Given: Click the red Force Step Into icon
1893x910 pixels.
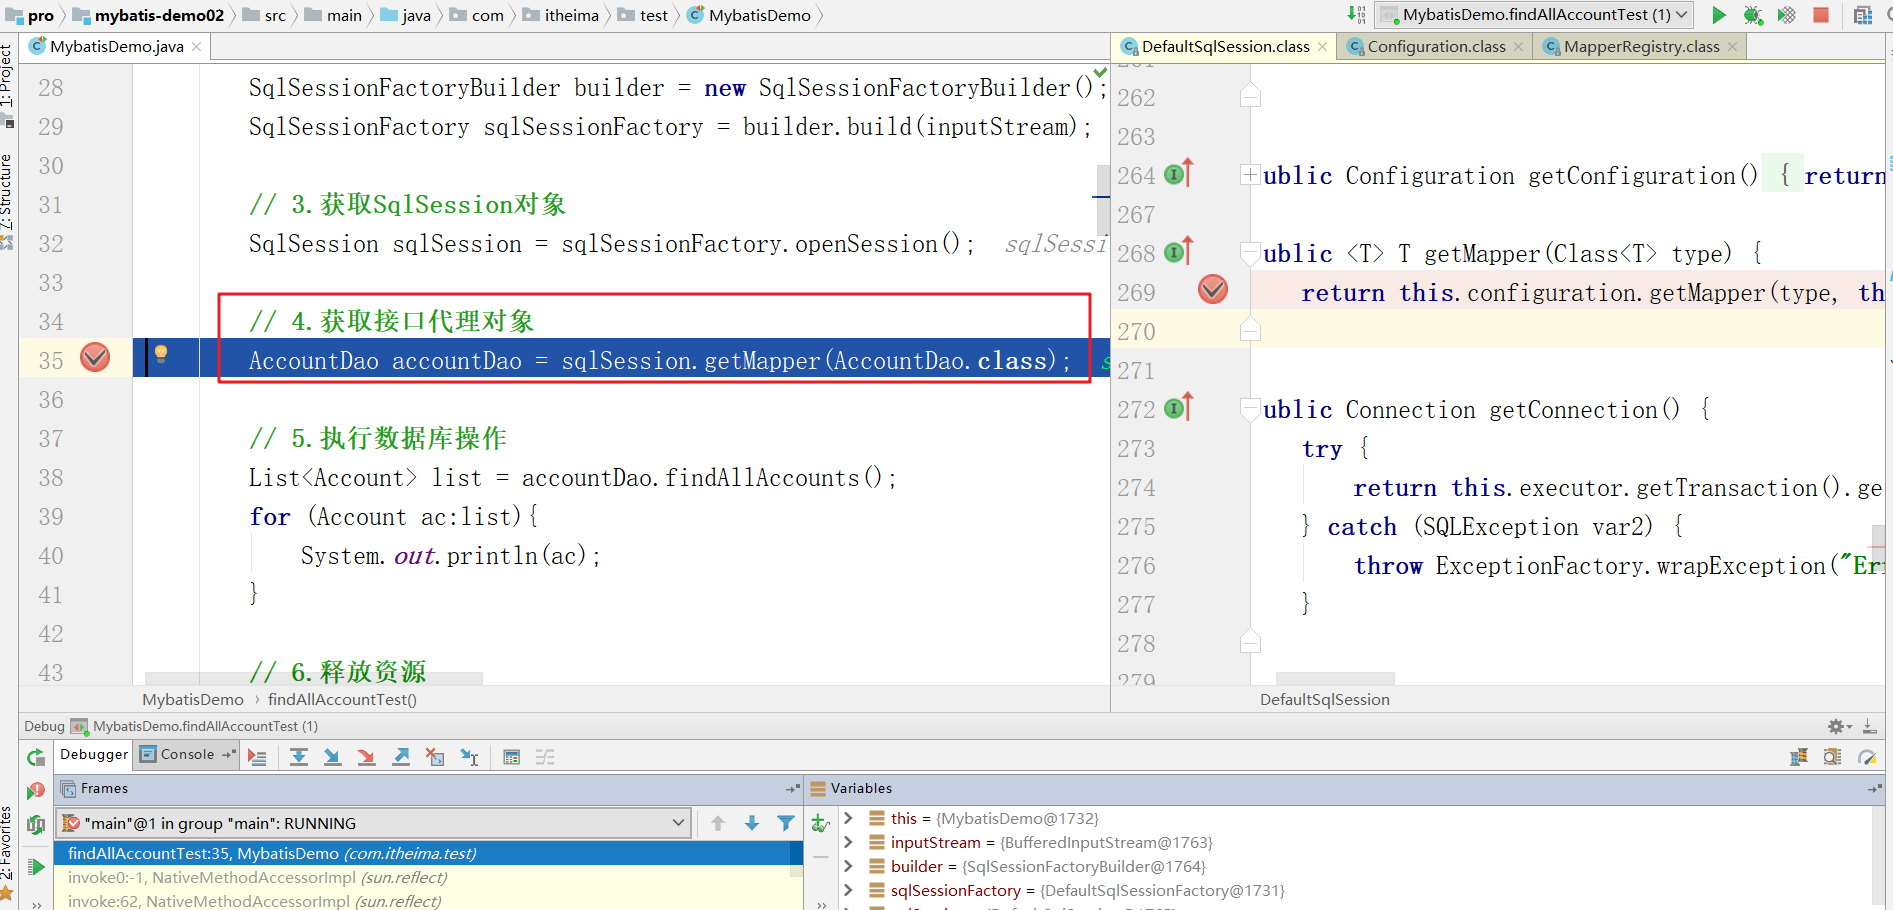Looking at the screenshot, I should click(366, 757).
